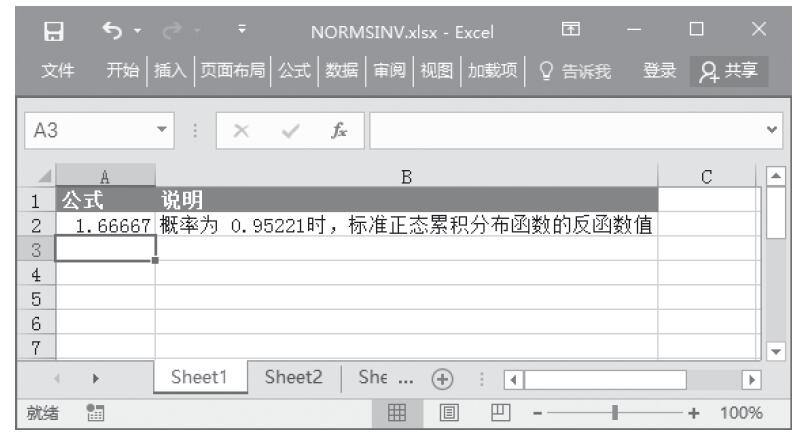Select cell B2 with the description text

tap(406, 226)
